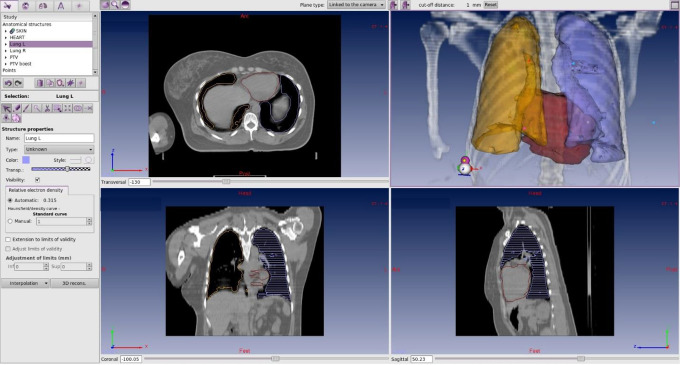Toggle the Visibility checkbox
Viewport: 680px width, 365px height.
37,179
